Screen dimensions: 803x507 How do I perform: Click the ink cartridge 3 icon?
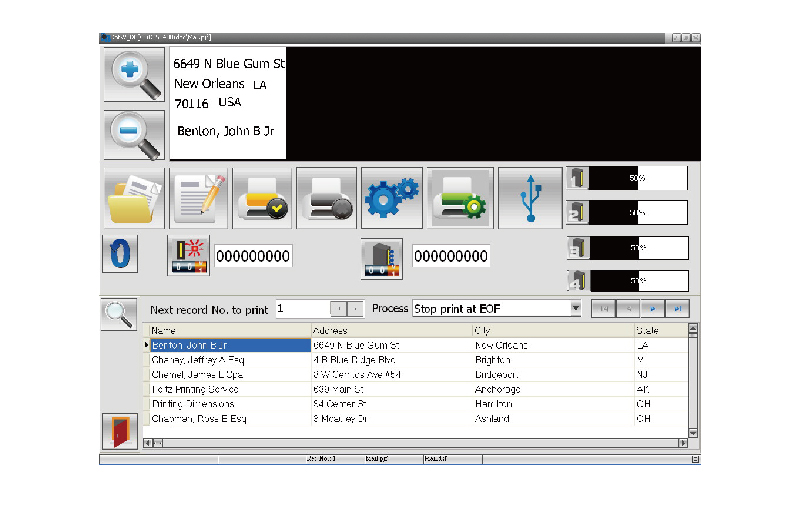click(x=578, y=248)
